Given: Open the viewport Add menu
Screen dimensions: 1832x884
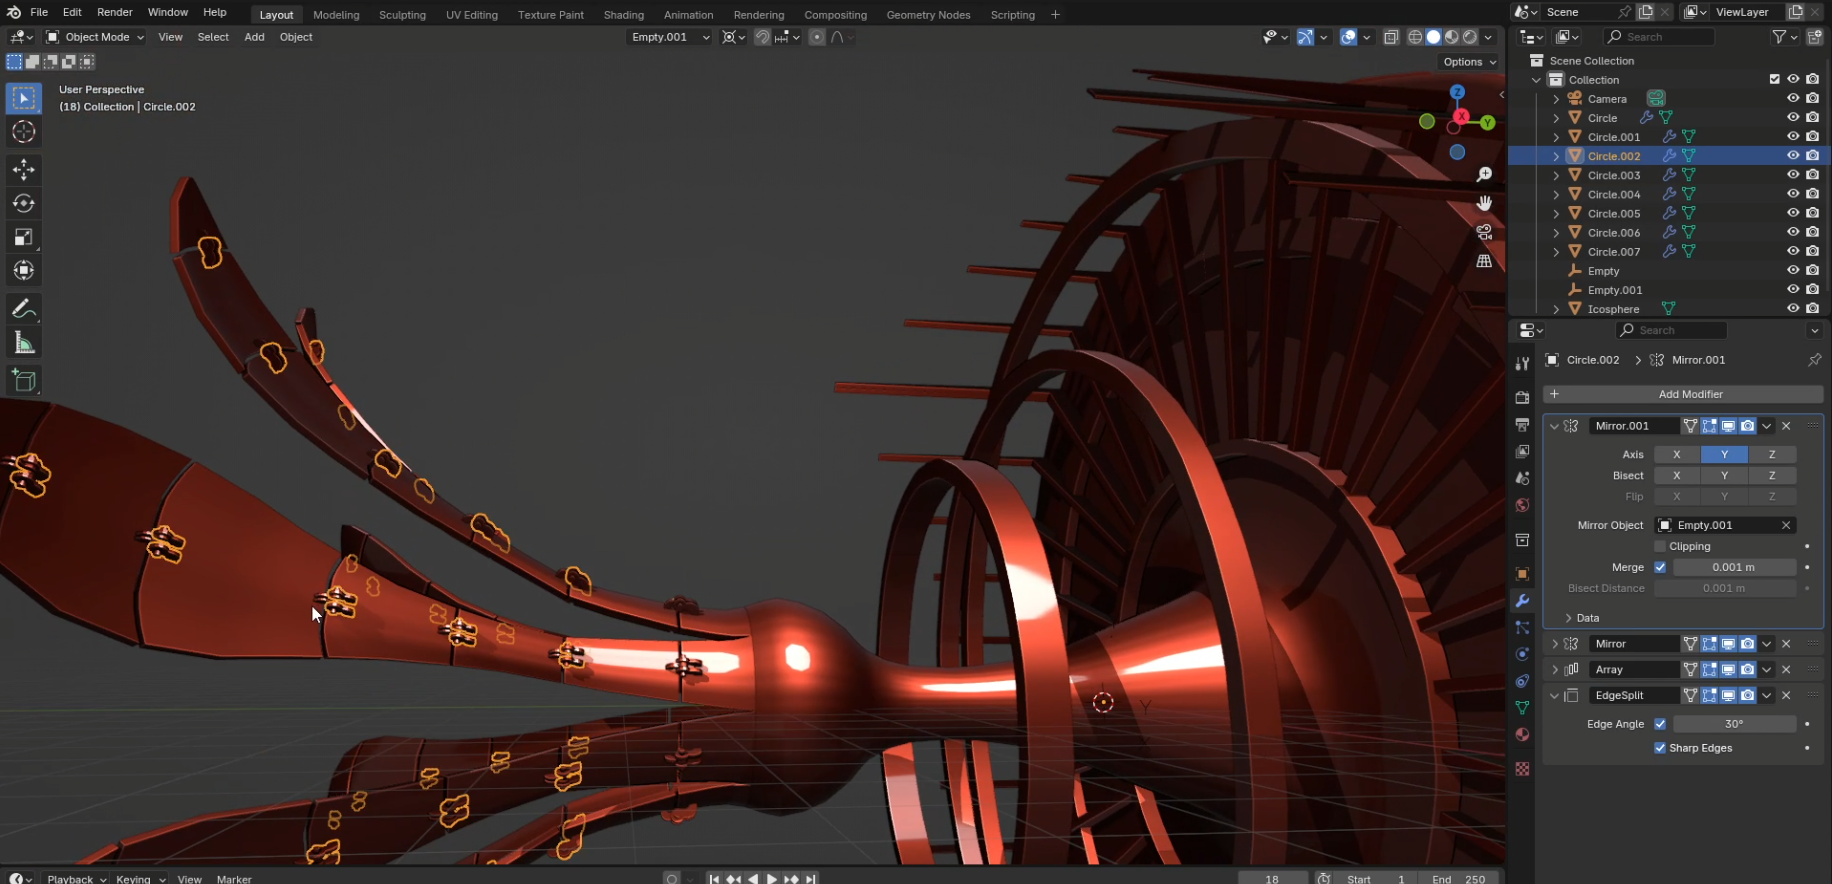Looking at the screenshot, I should (x=254, y=37).
